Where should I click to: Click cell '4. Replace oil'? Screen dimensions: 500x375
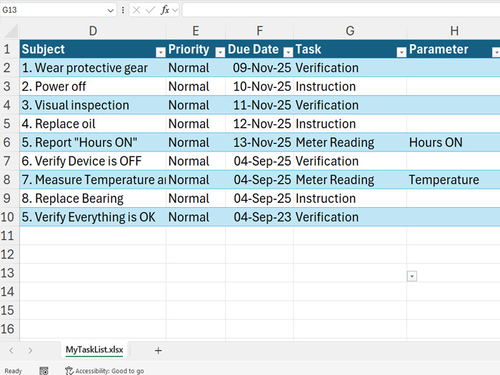coord(93,124)
